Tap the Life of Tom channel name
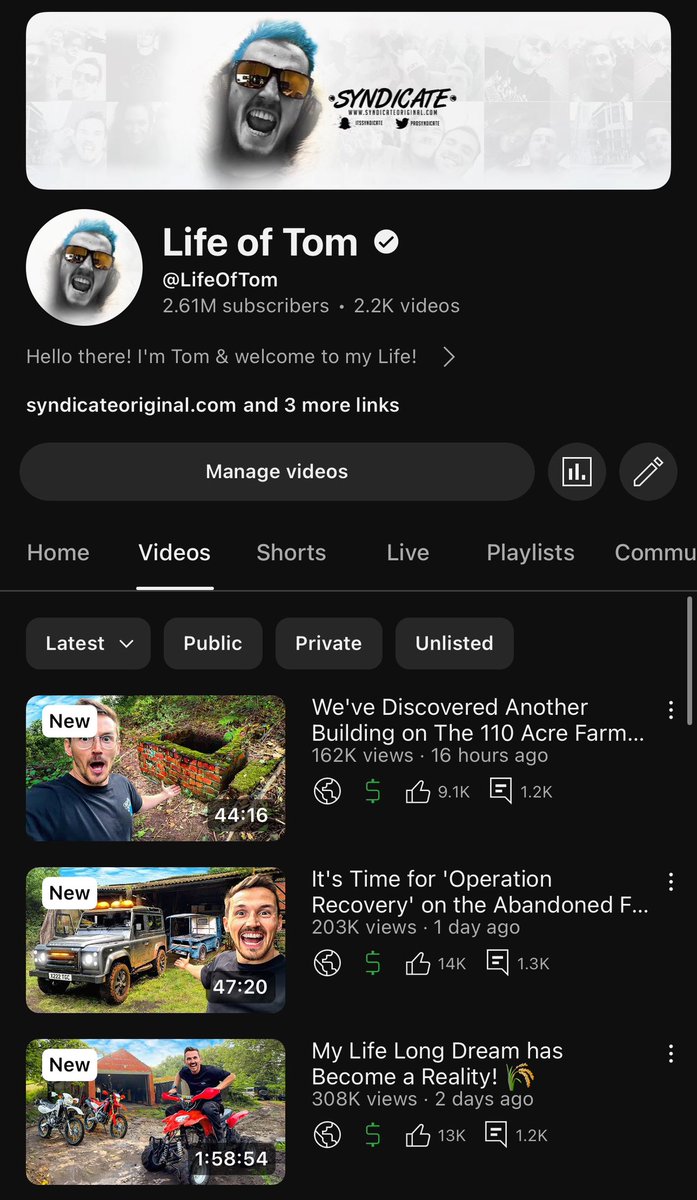Viewport: 697px width, 1200px height. pos(260,242)
